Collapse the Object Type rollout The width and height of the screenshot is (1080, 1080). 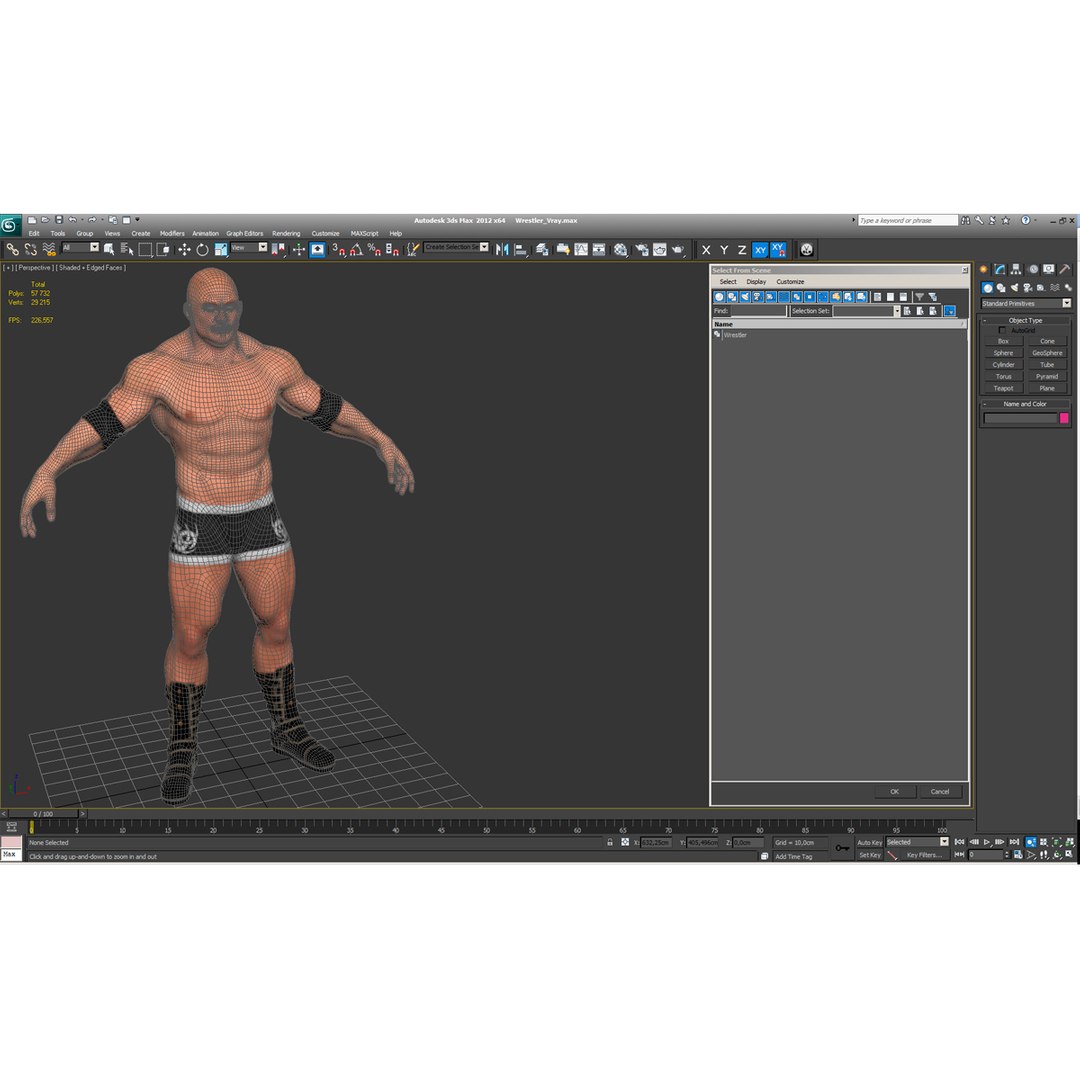1025,320
